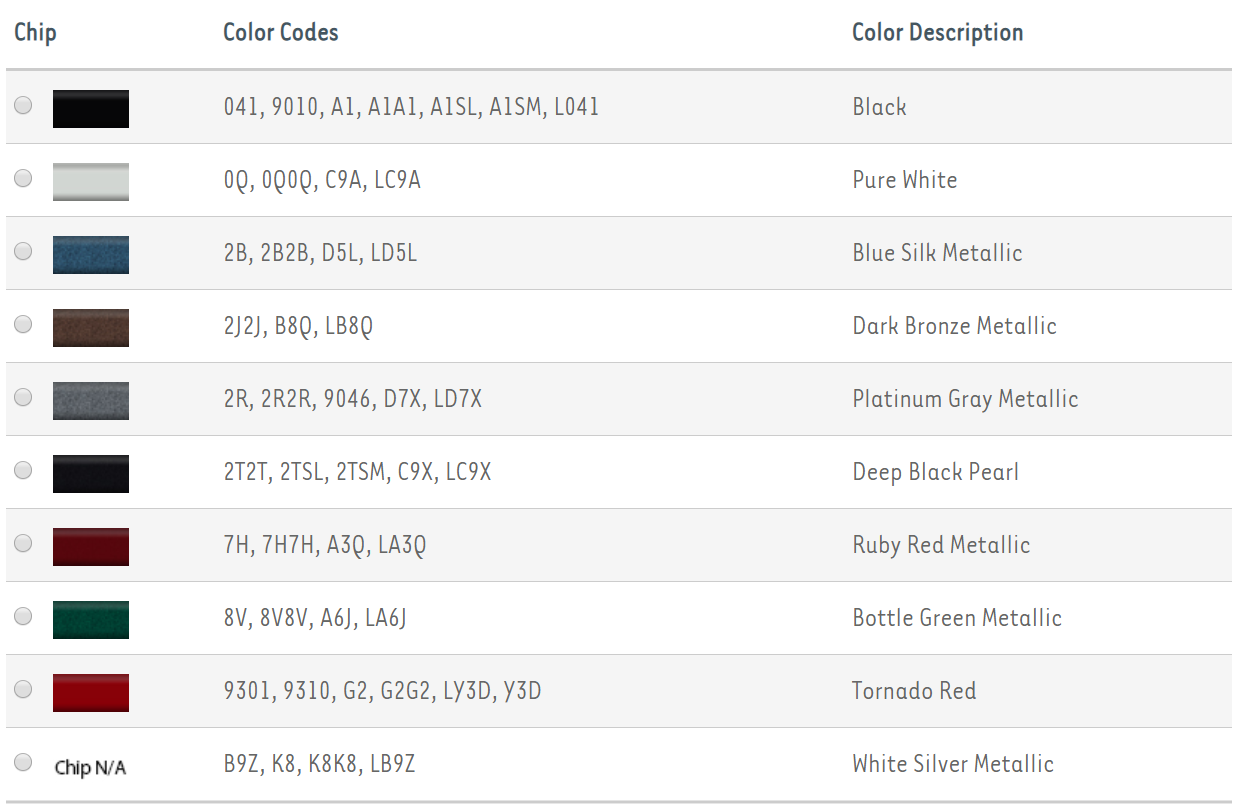Click the Pure White paint chip
Screen dimensions: 1237x810
click(x=91, y=181)
